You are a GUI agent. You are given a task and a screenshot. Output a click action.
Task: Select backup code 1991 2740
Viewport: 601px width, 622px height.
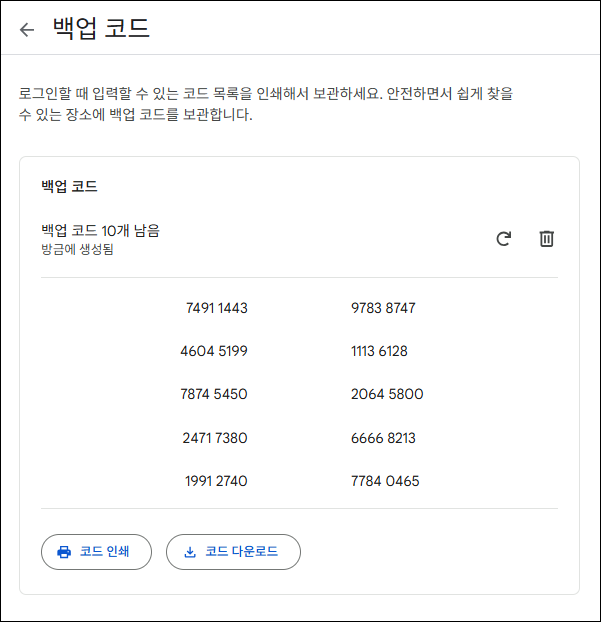point(216,481)
